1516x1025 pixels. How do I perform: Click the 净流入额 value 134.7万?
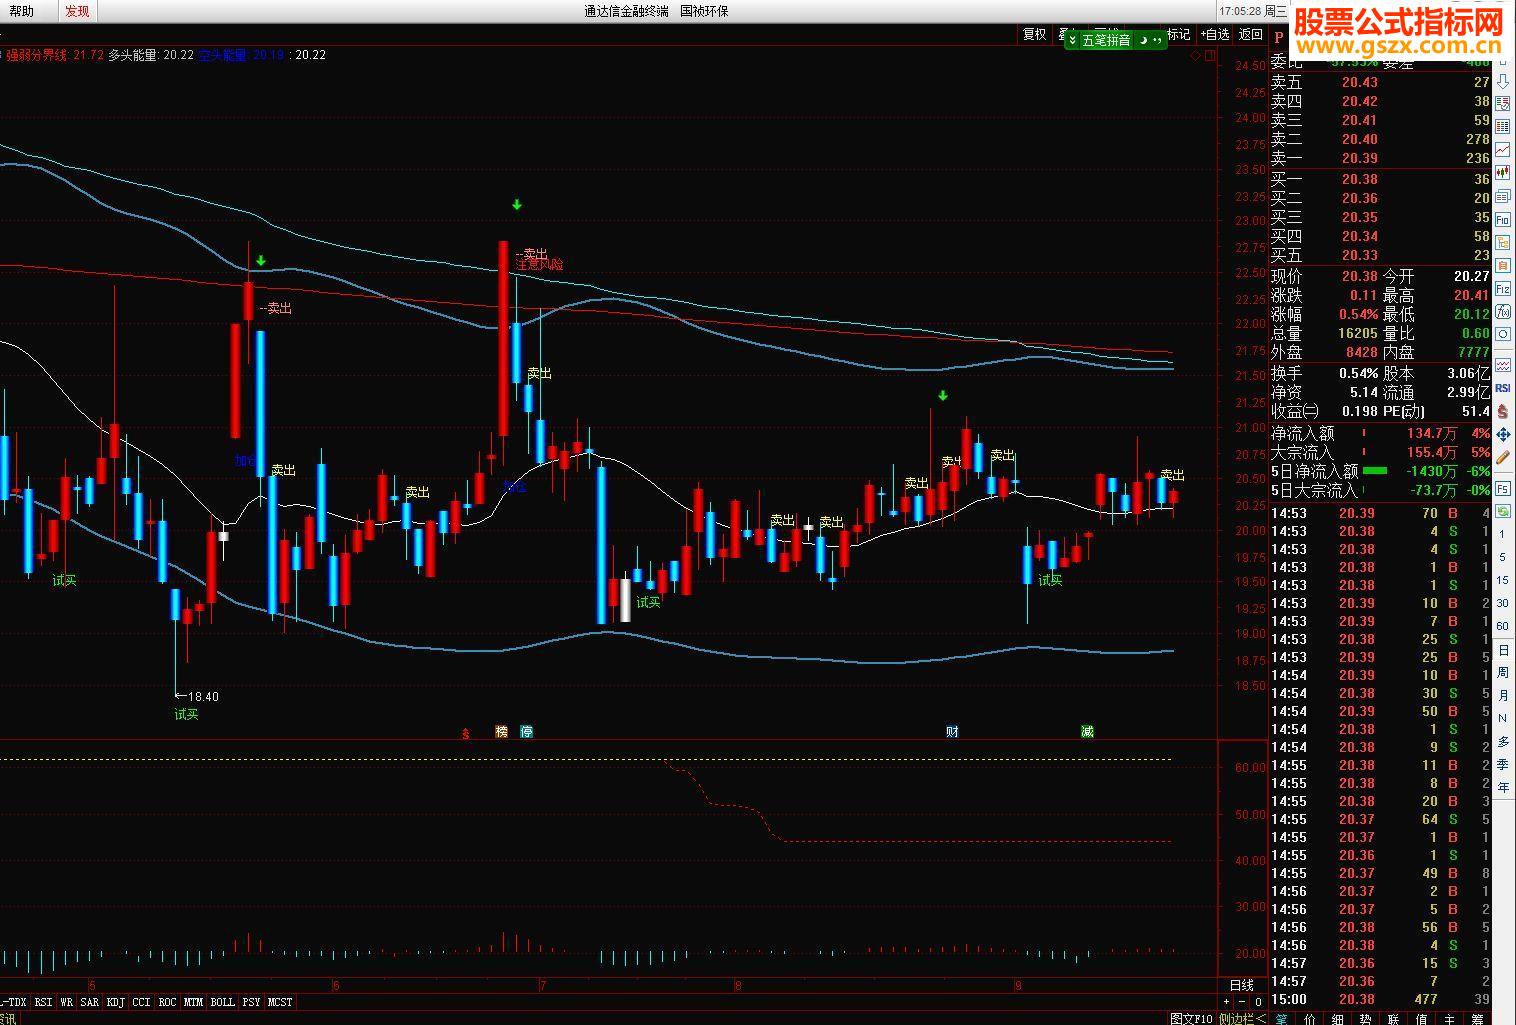click(1432, 433)
